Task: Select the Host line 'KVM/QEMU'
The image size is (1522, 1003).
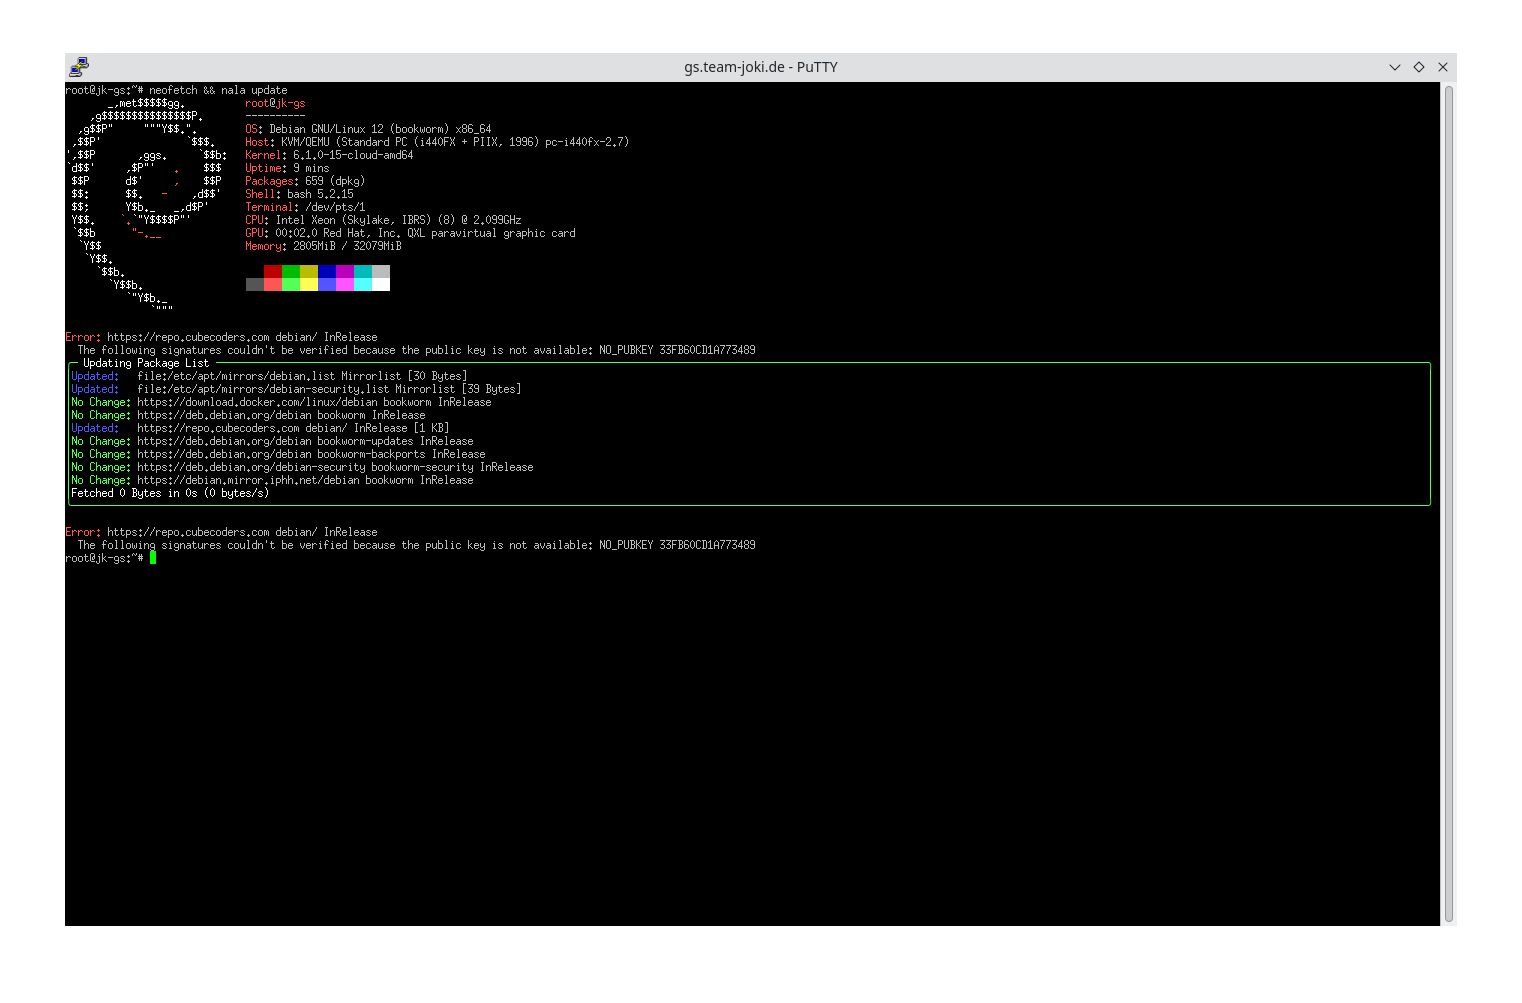Action: click(437, 142)
